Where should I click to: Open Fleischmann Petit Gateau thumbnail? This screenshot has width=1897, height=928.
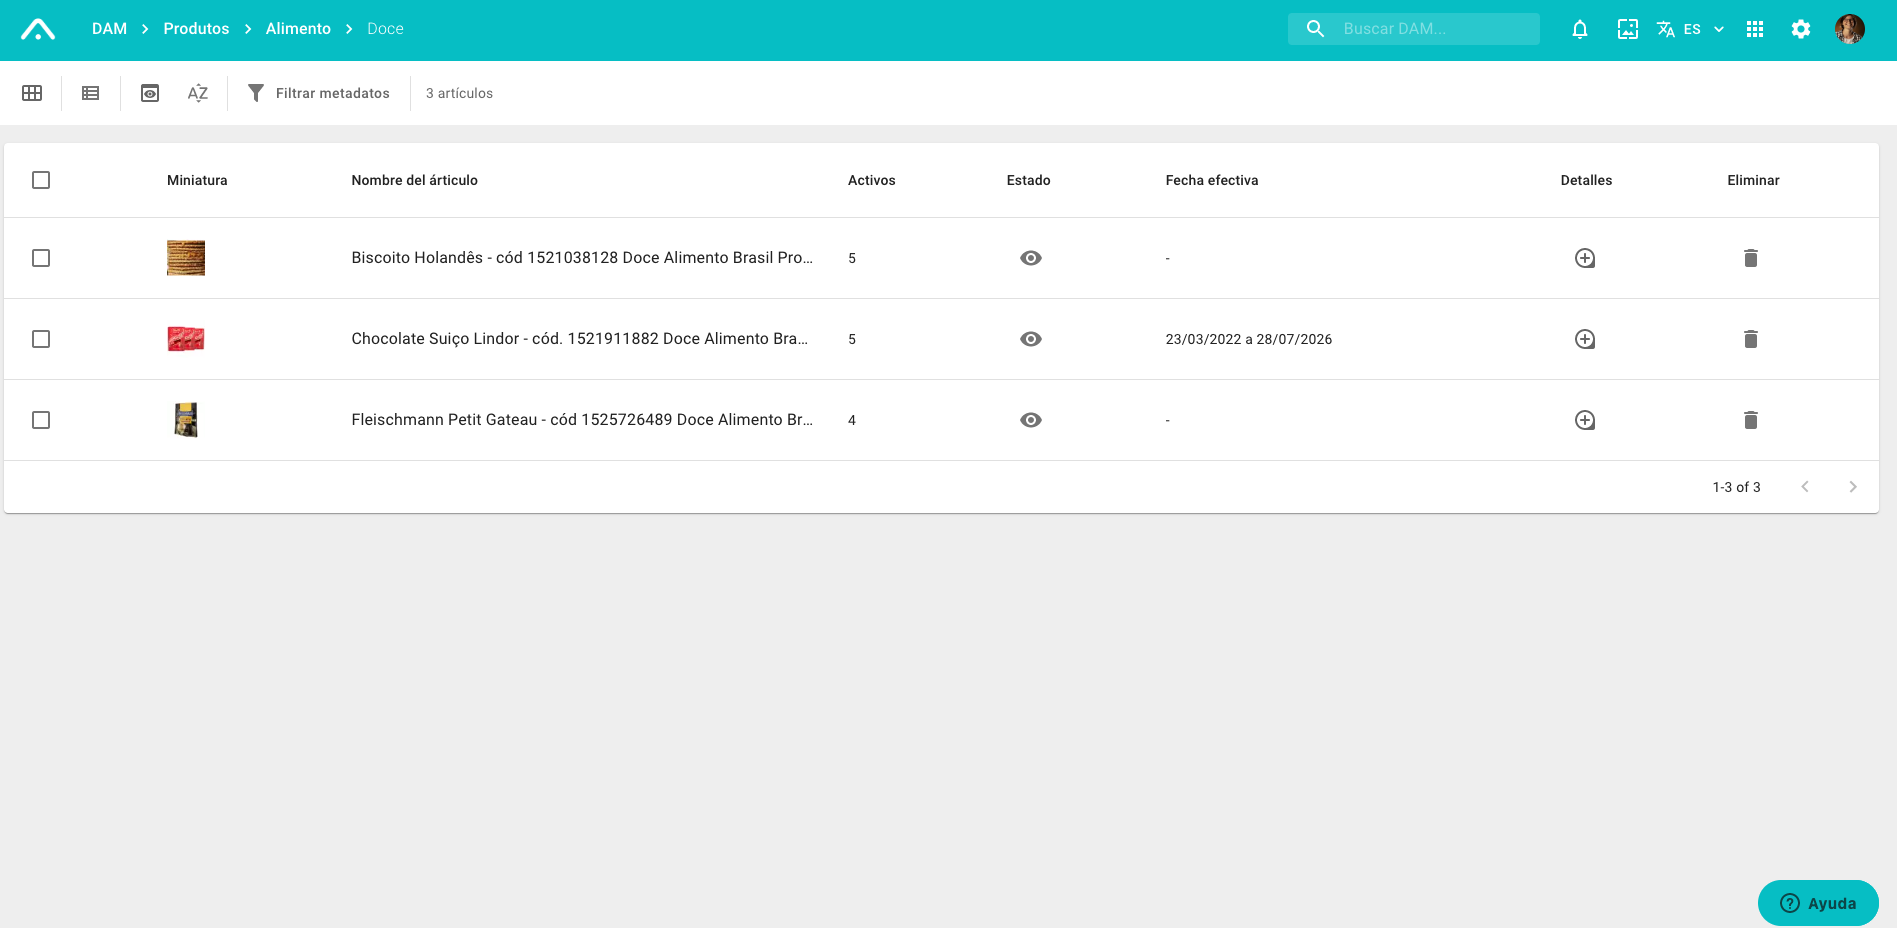click(x=186, y=420)
